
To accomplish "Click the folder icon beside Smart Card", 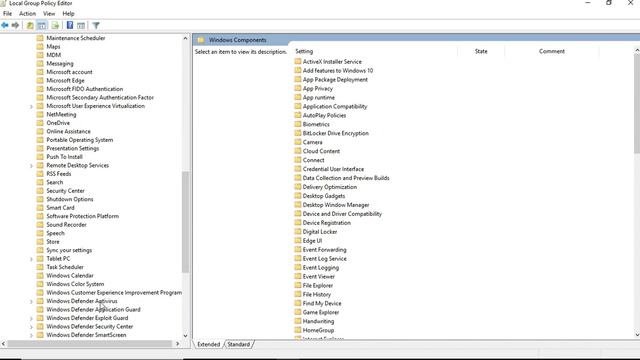I will click(x=40, y=208).
